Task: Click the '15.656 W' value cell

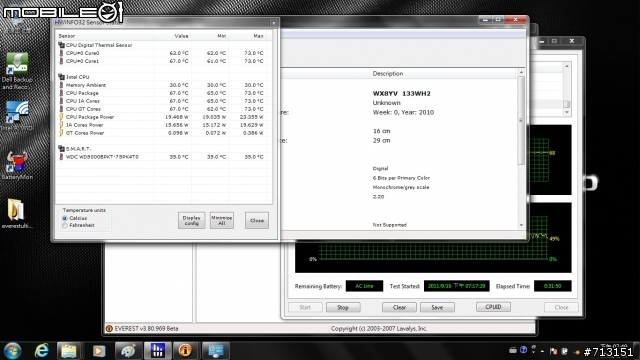Action: click(177, 125)
